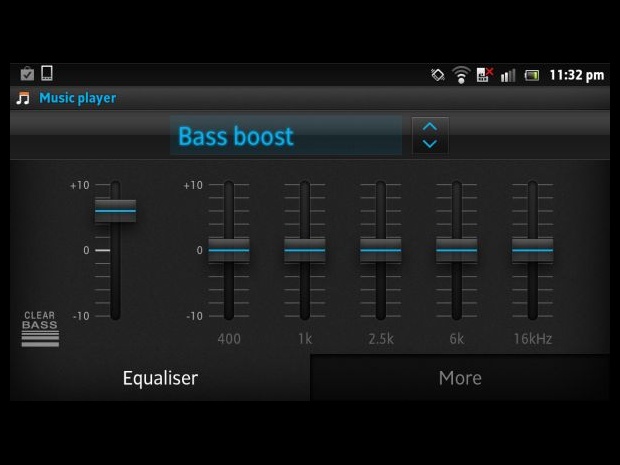The image size is (620, 465).
Task: Click the 1k frequency label
Action: [x=305, y=339]
